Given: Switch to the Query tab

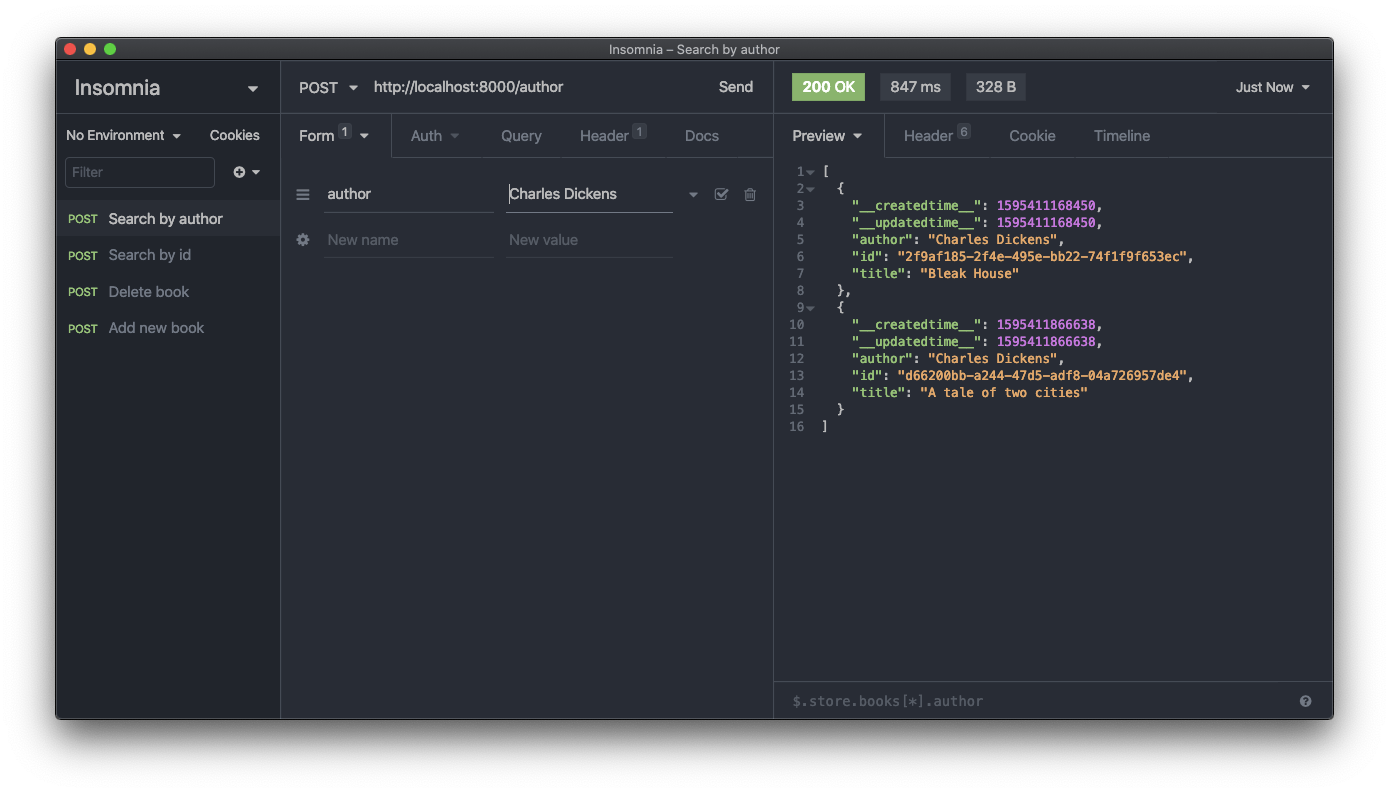Looking at the screenshot, I should [x=521, y=136].
